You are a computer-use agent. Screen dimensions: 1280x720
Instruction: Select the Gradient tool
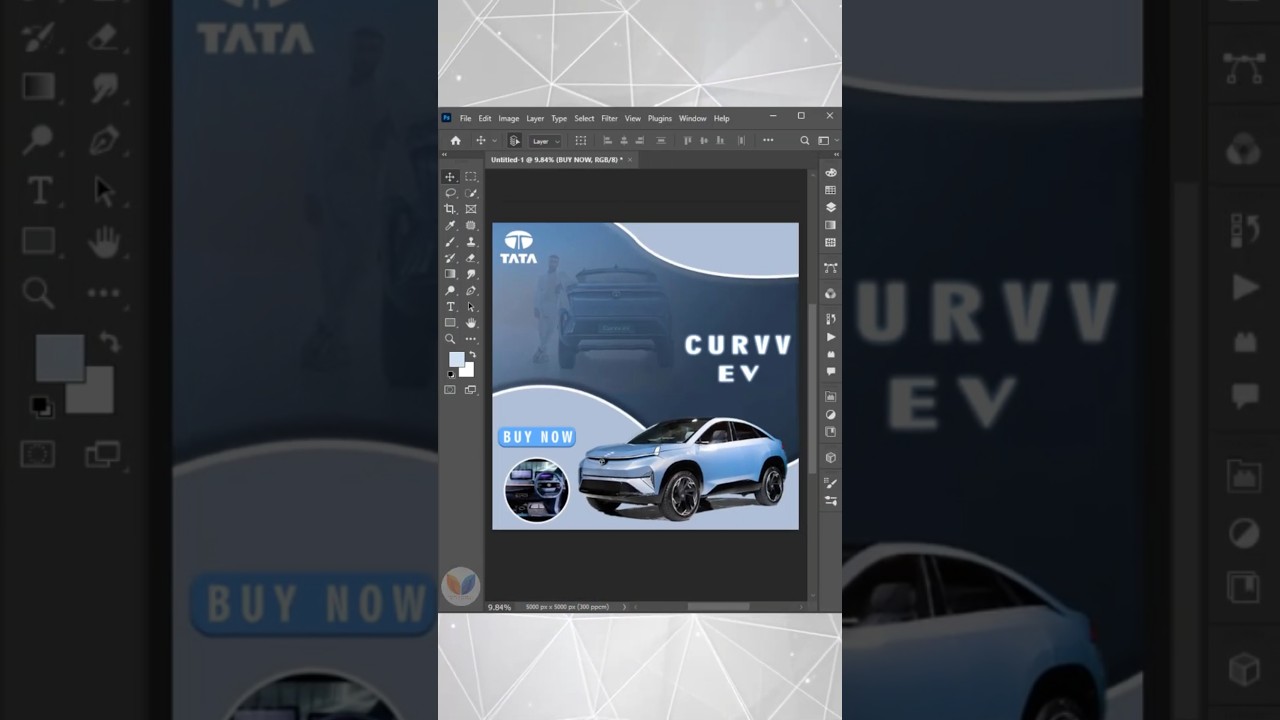point(450,274)
